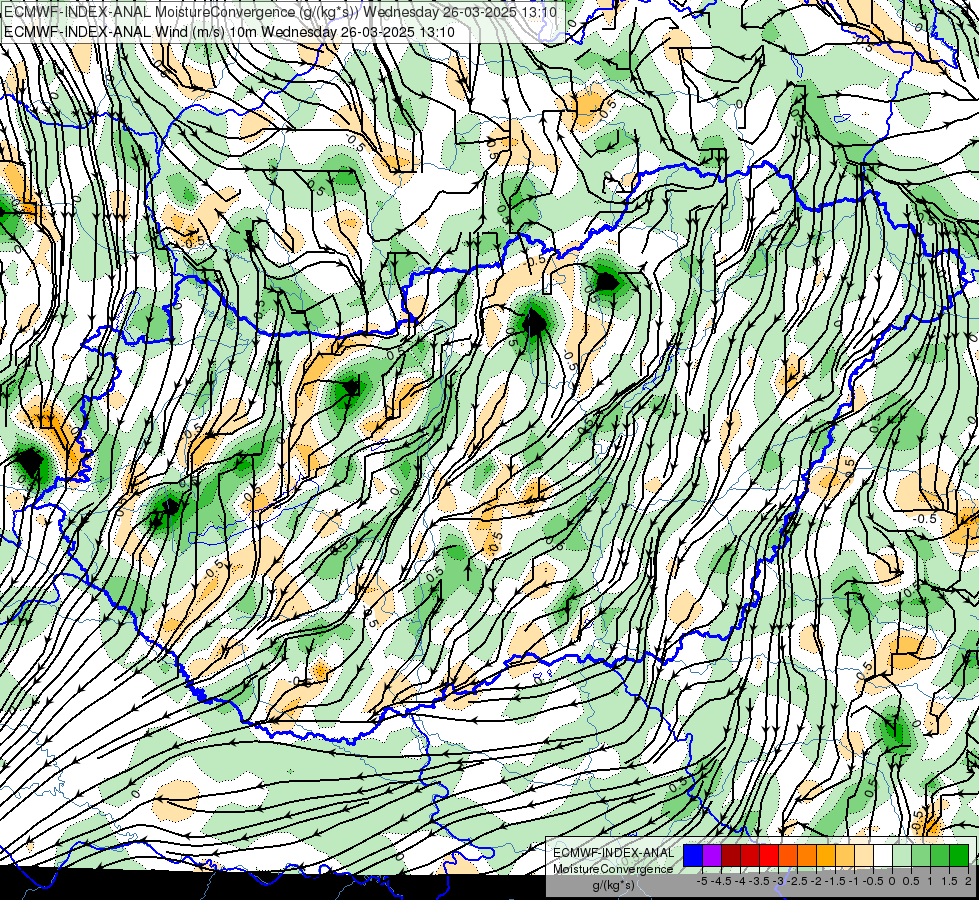Click the 1.5 value on the legend scale

point(949,881)
